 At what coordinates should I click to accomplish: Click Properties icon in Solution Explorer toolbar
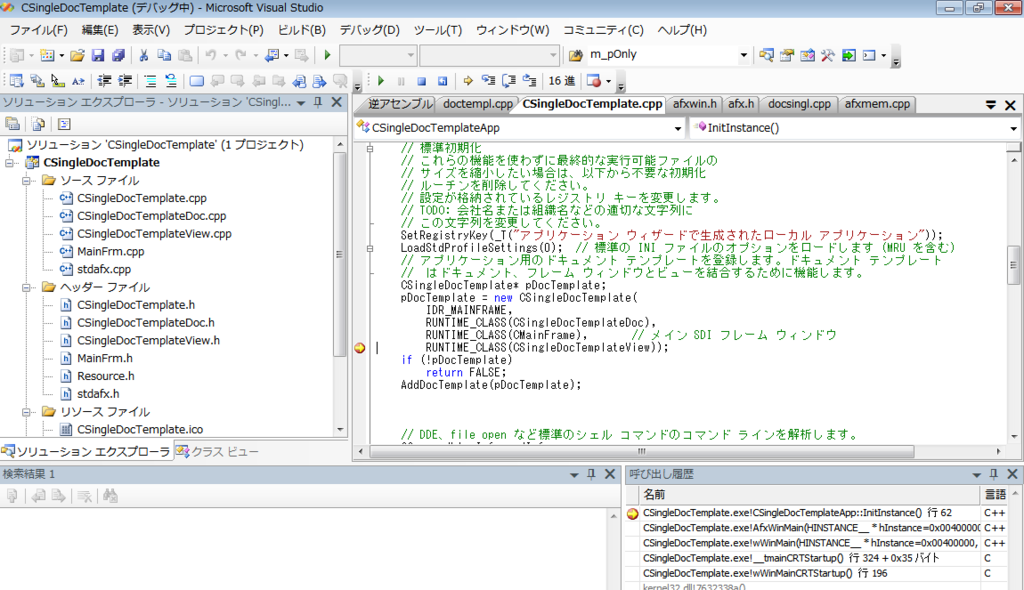[12, 124]
